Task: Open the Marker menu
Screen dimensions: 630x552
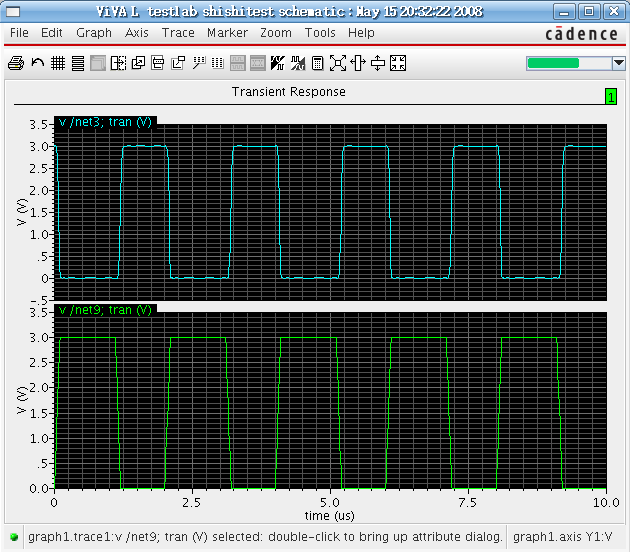Action: coord(227,33)
